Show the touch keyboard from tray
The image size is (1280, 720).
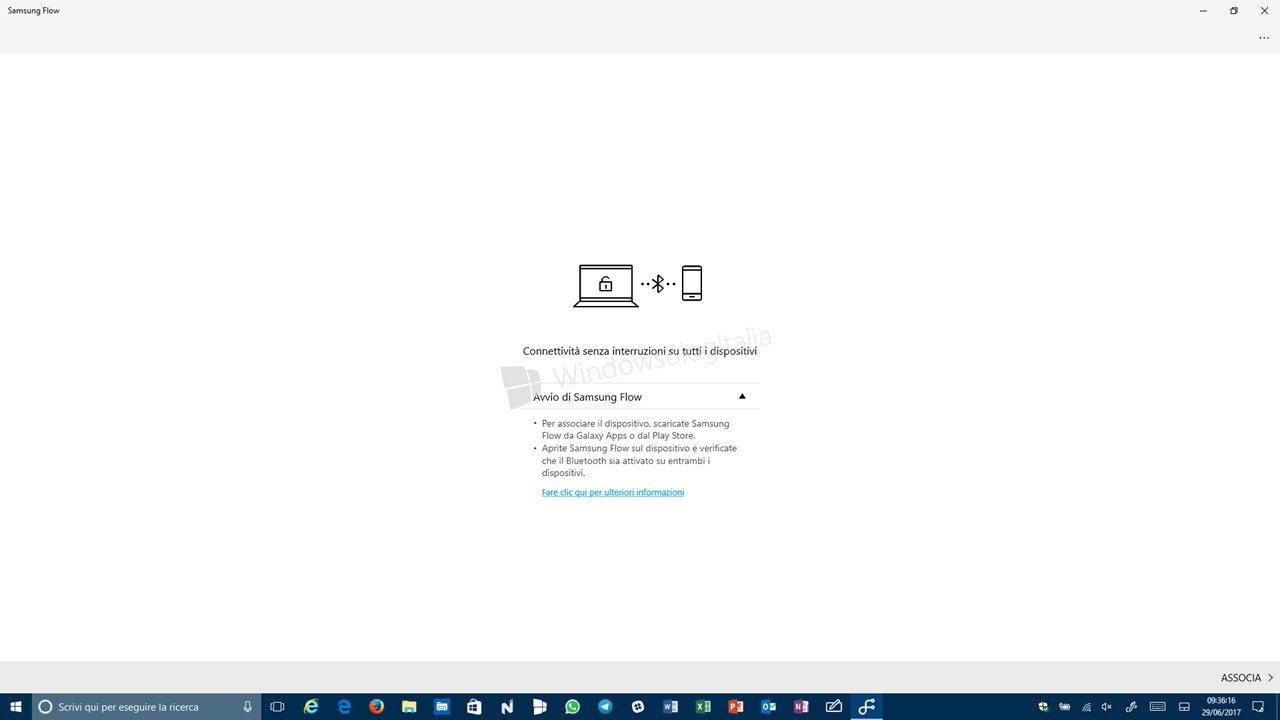coord(1157,707)
